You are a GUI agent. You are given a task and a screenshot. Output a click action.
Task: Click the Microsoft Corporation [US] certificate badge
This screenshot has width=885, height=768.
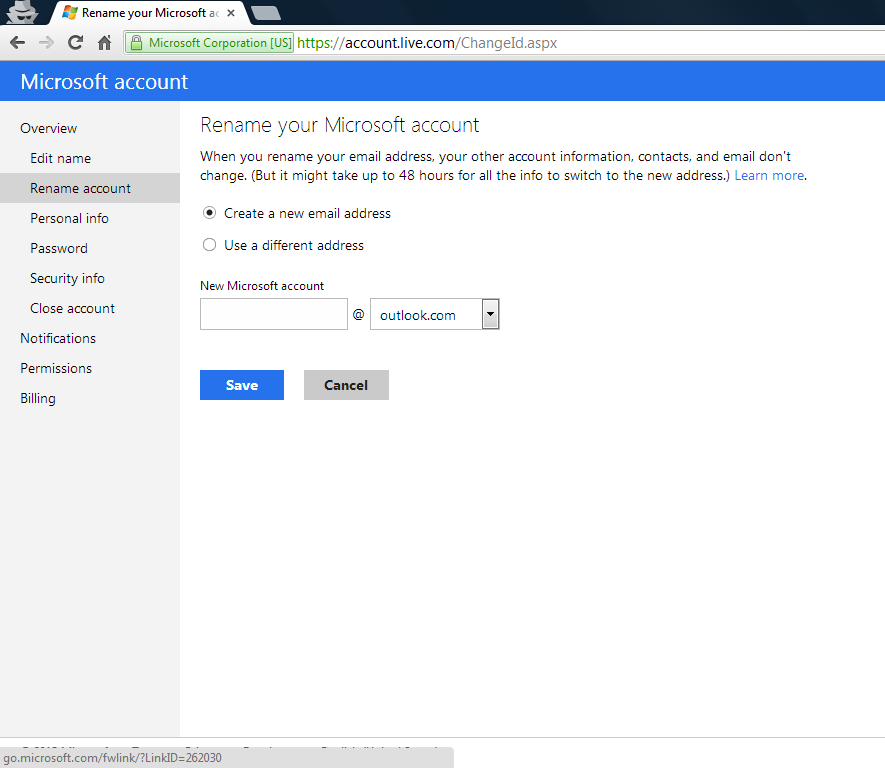209,43
